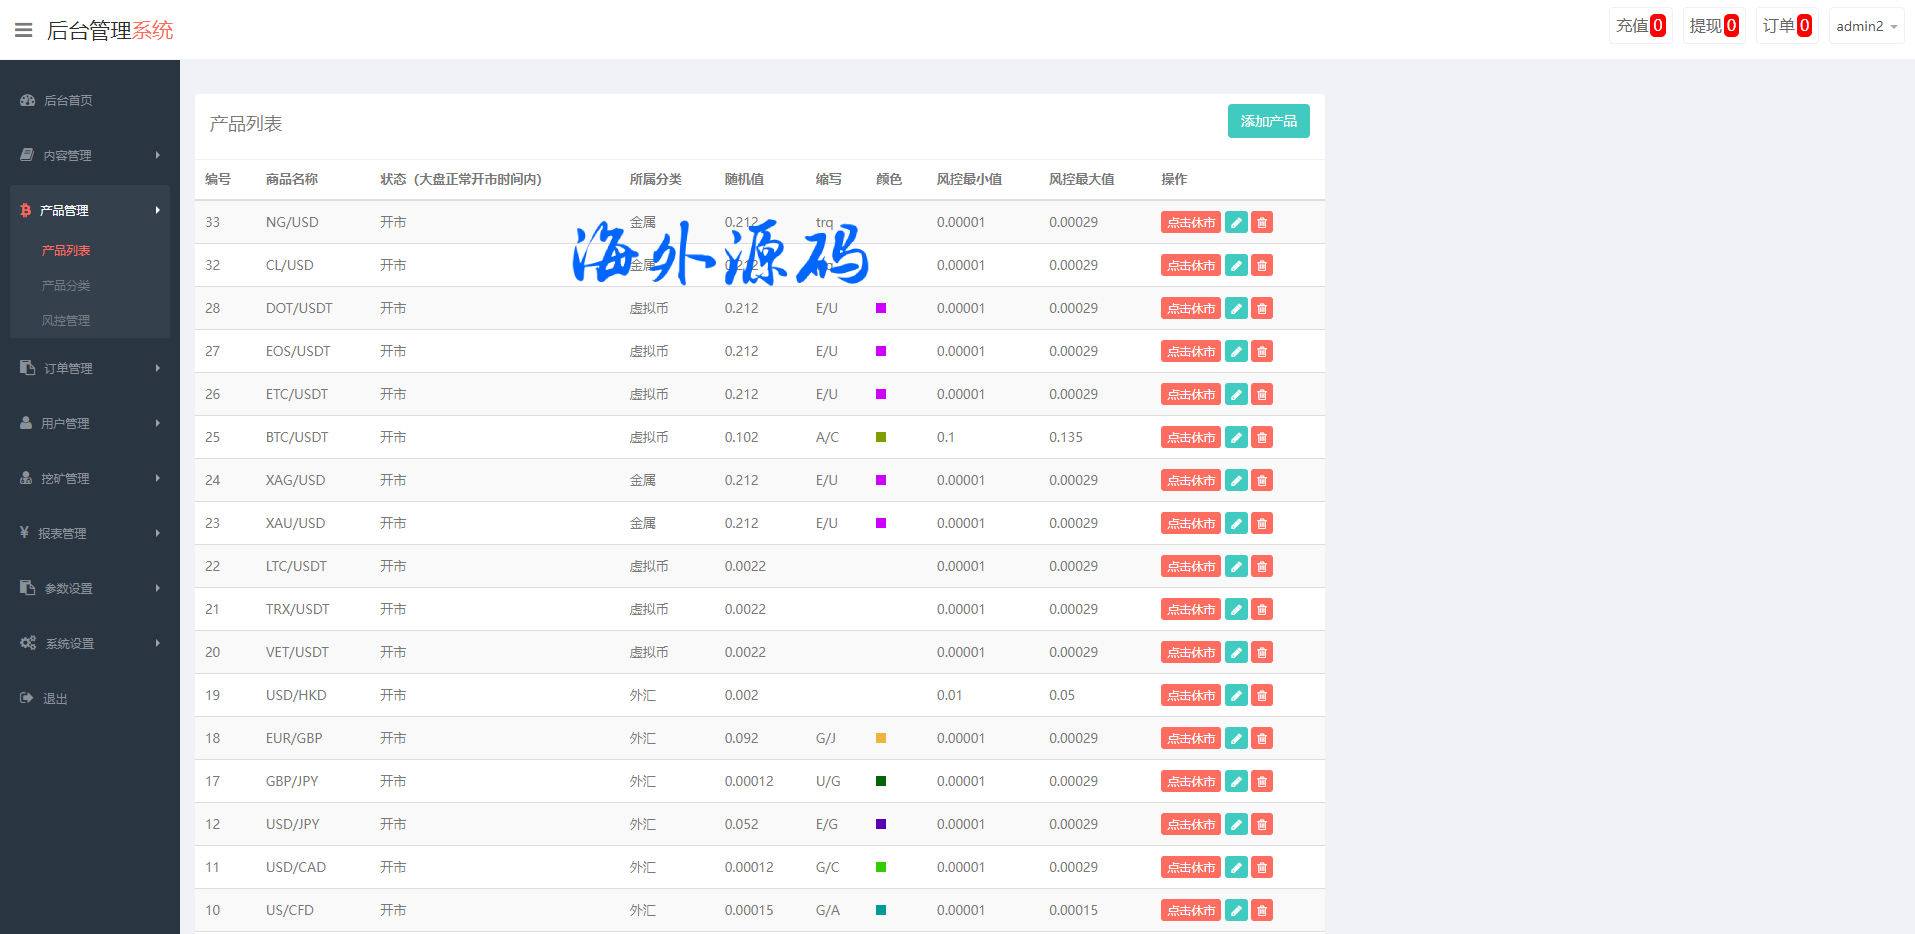This screenshot has height=934, width=1915.
Task: Edit the US/CFD product entry
Action: point(1236,910)
